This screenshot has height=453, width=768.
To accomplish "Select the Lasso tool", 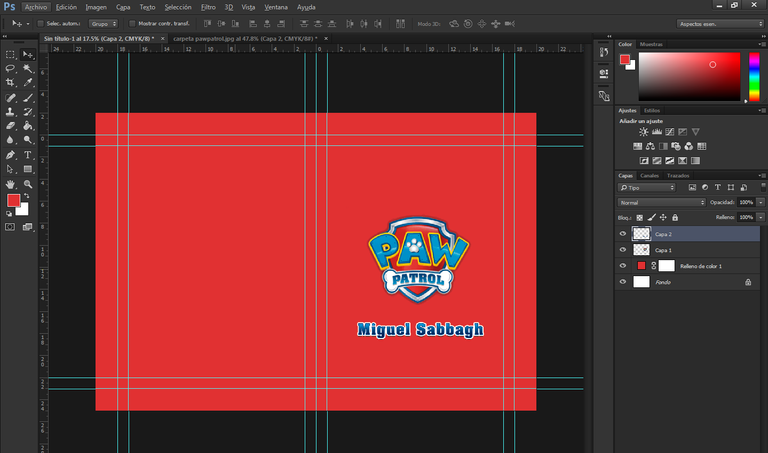I will (10, 69).
